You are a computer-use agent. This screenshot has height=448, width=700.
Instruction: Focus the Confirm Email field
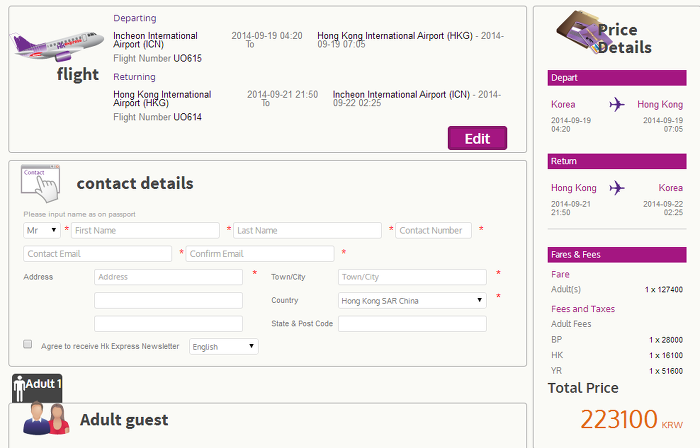click(x=260, y=253)
